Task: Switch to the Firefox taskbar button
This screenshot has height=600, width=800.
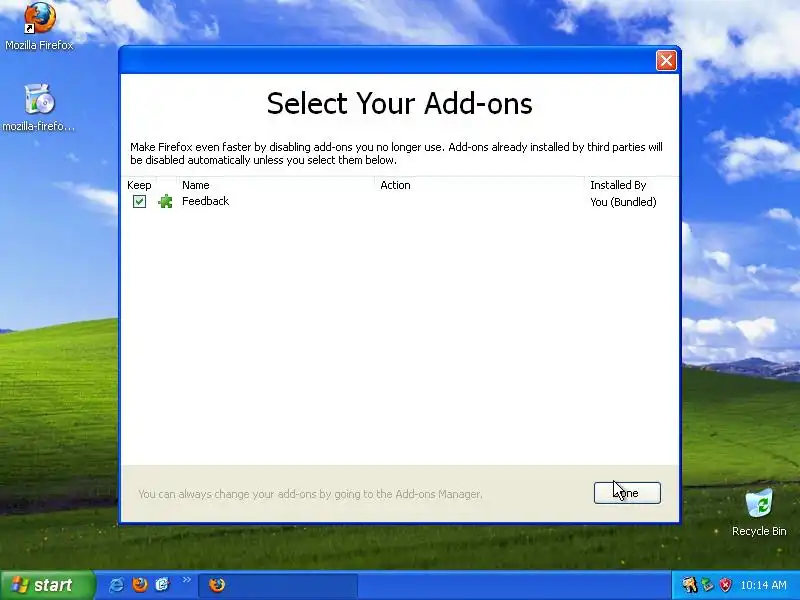Action: coord(278,585)
